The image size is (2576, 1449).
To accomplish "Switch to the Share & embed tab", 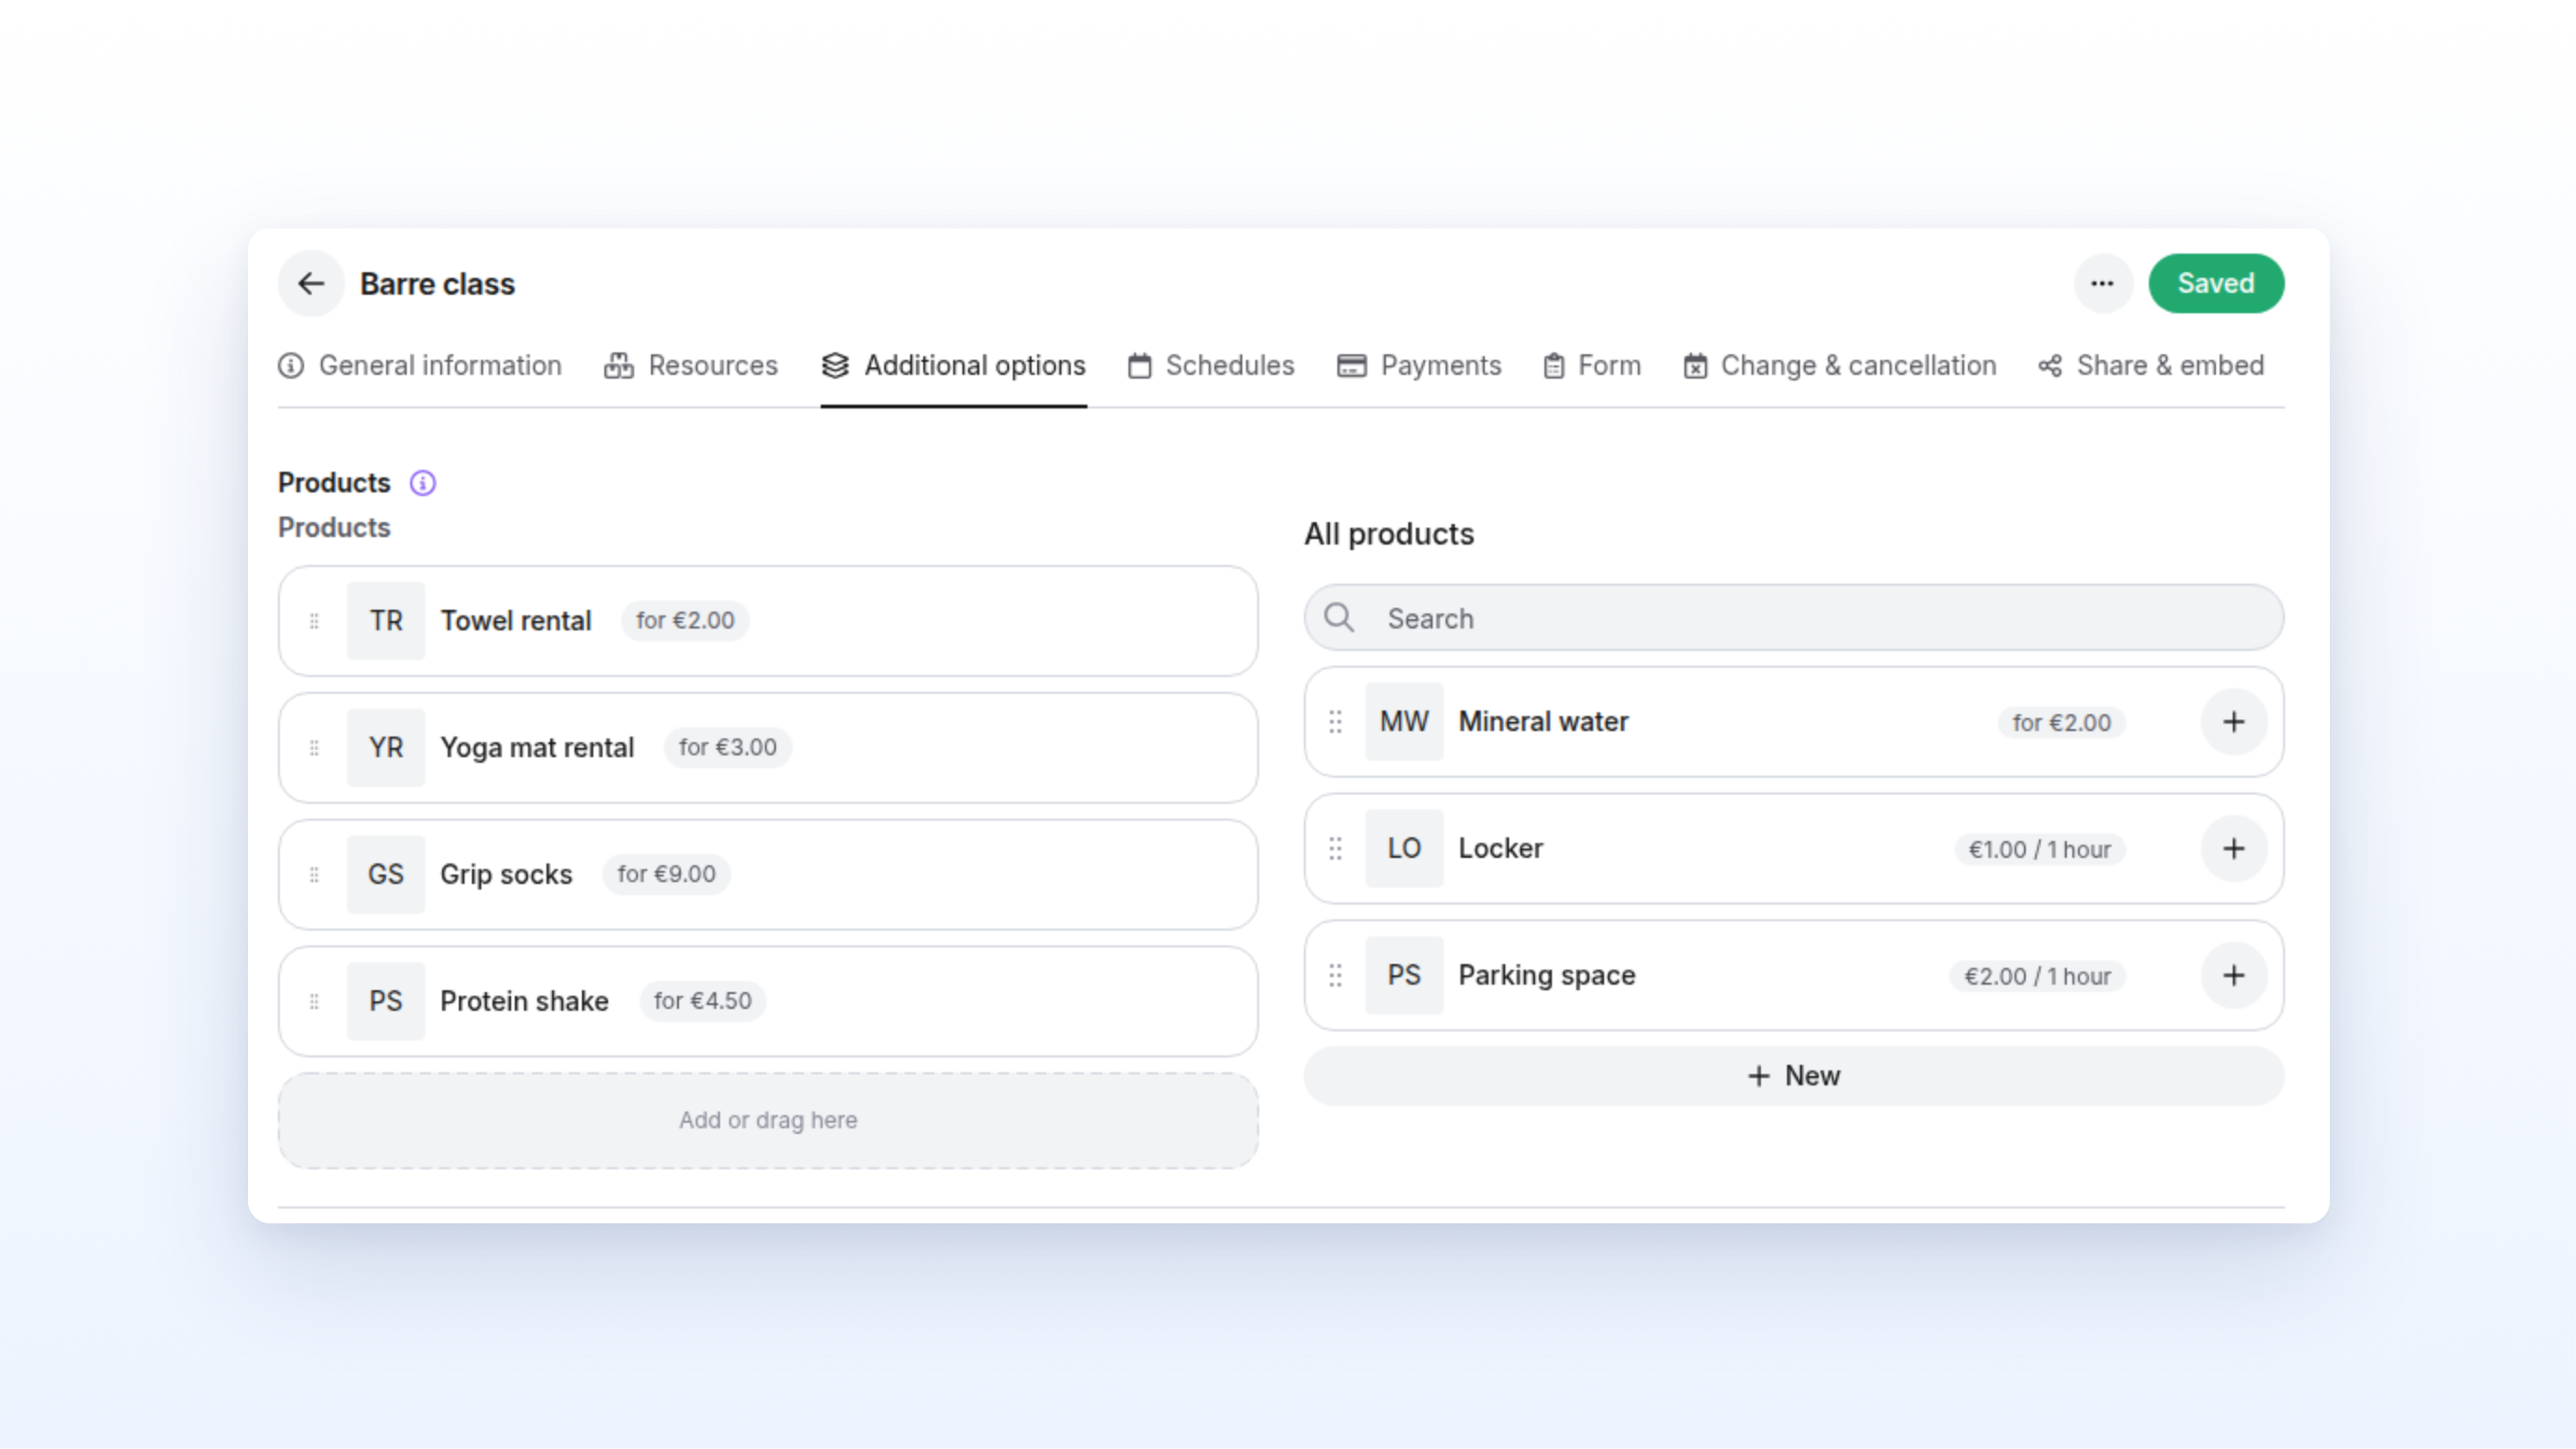I will [2151, 366].
